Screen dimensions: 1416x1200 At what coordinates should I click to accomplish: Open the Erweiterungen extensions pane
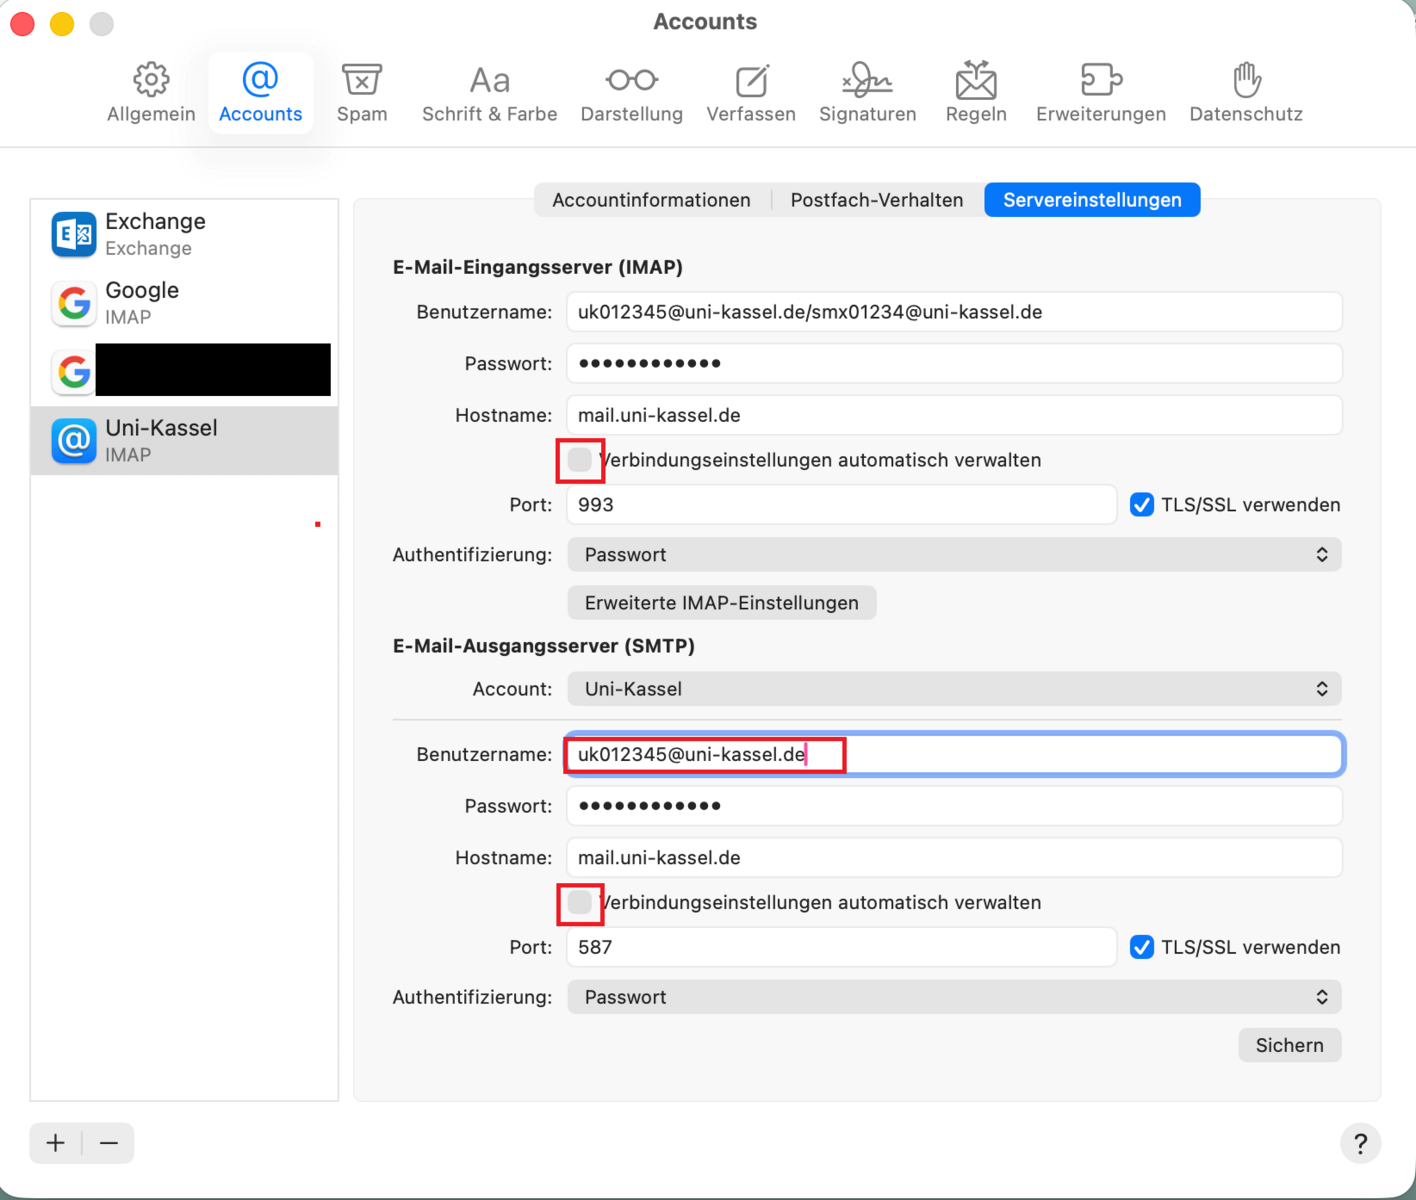1100,92
